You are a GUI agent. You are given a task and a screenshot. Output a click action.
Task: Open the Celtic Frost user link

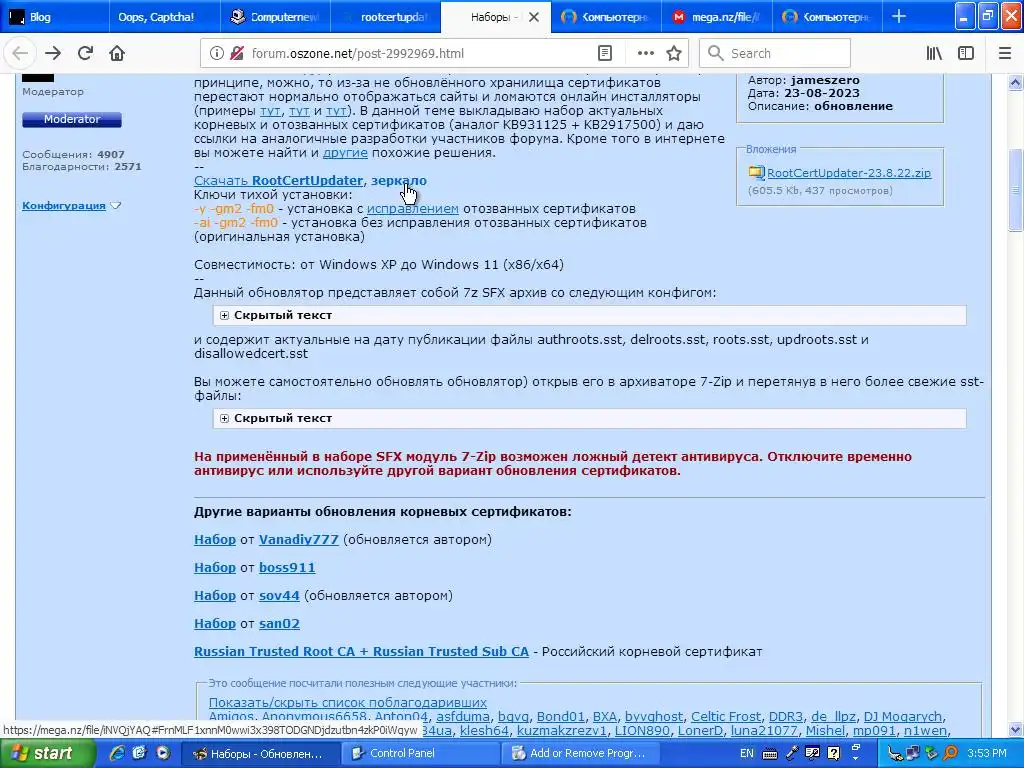(726, 717)
